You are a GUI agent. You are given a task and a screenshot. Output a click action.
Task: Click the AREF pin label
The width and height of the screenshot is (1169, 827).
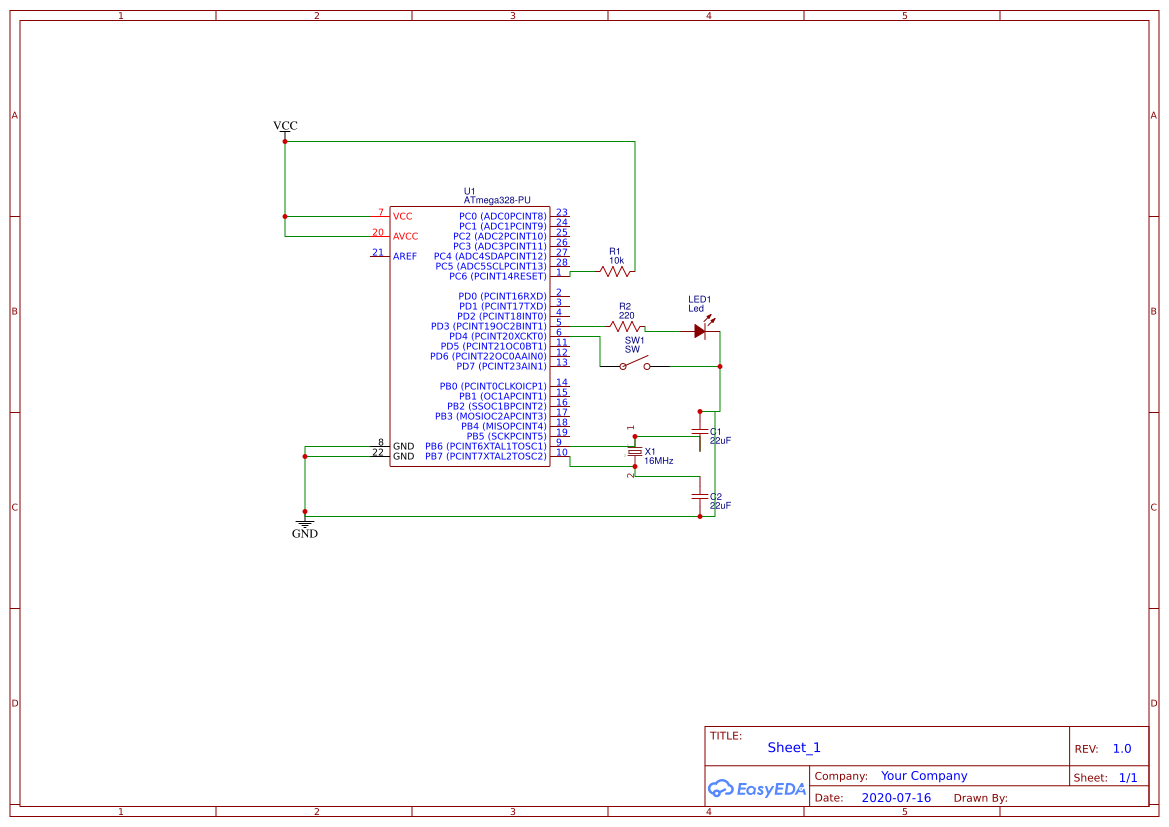404,256
